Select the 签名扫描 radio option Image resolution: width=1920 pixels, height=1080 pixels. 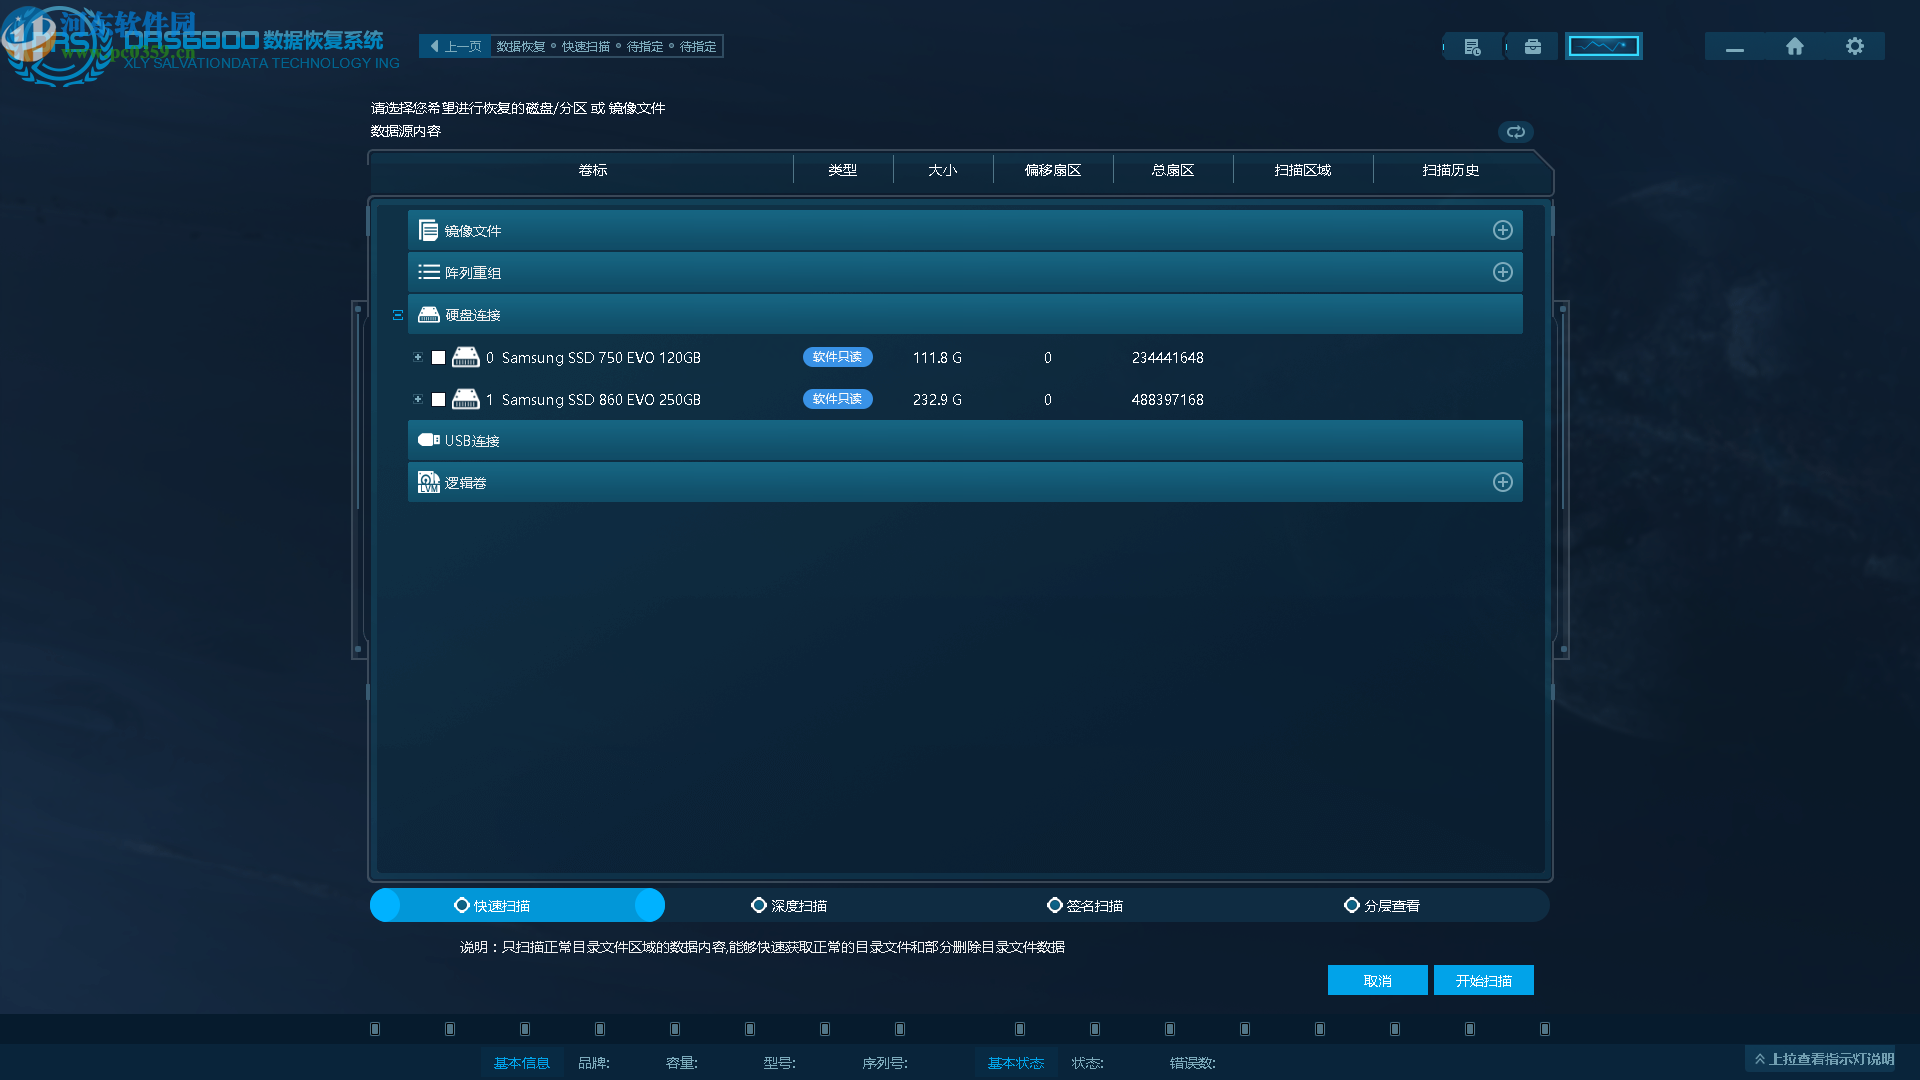click(1054, 906)
